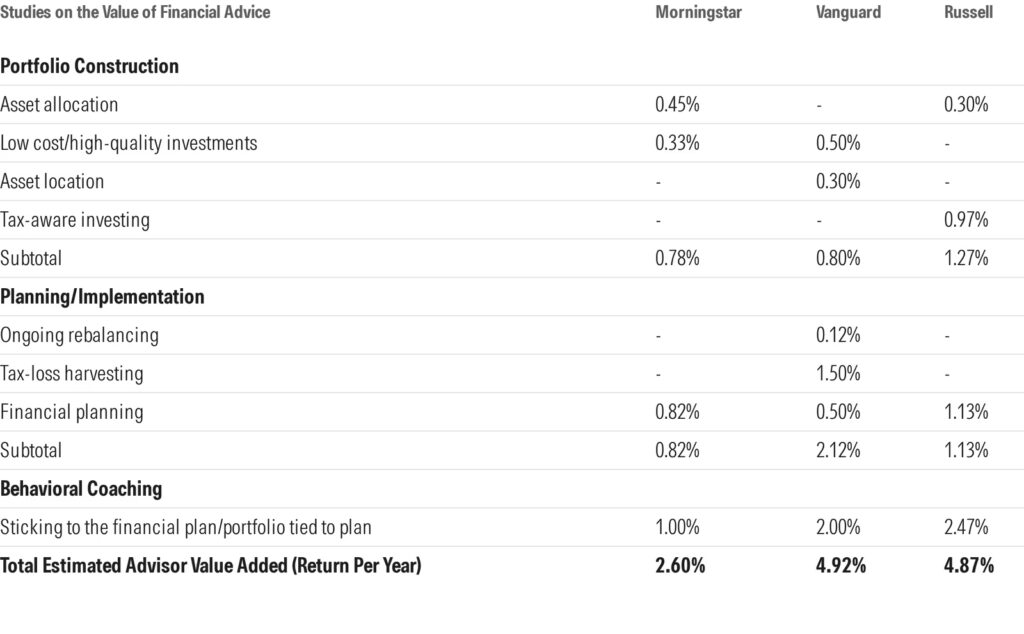This screenshot has height=634, width=1024.
Task: Click the Financial planning row label
Action: (72, 412)
